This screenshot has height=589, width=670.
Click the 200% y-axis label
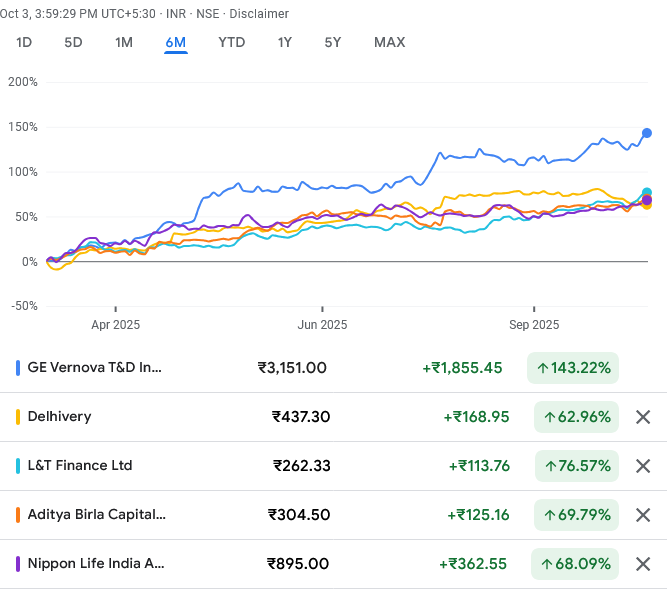[23, 82]
